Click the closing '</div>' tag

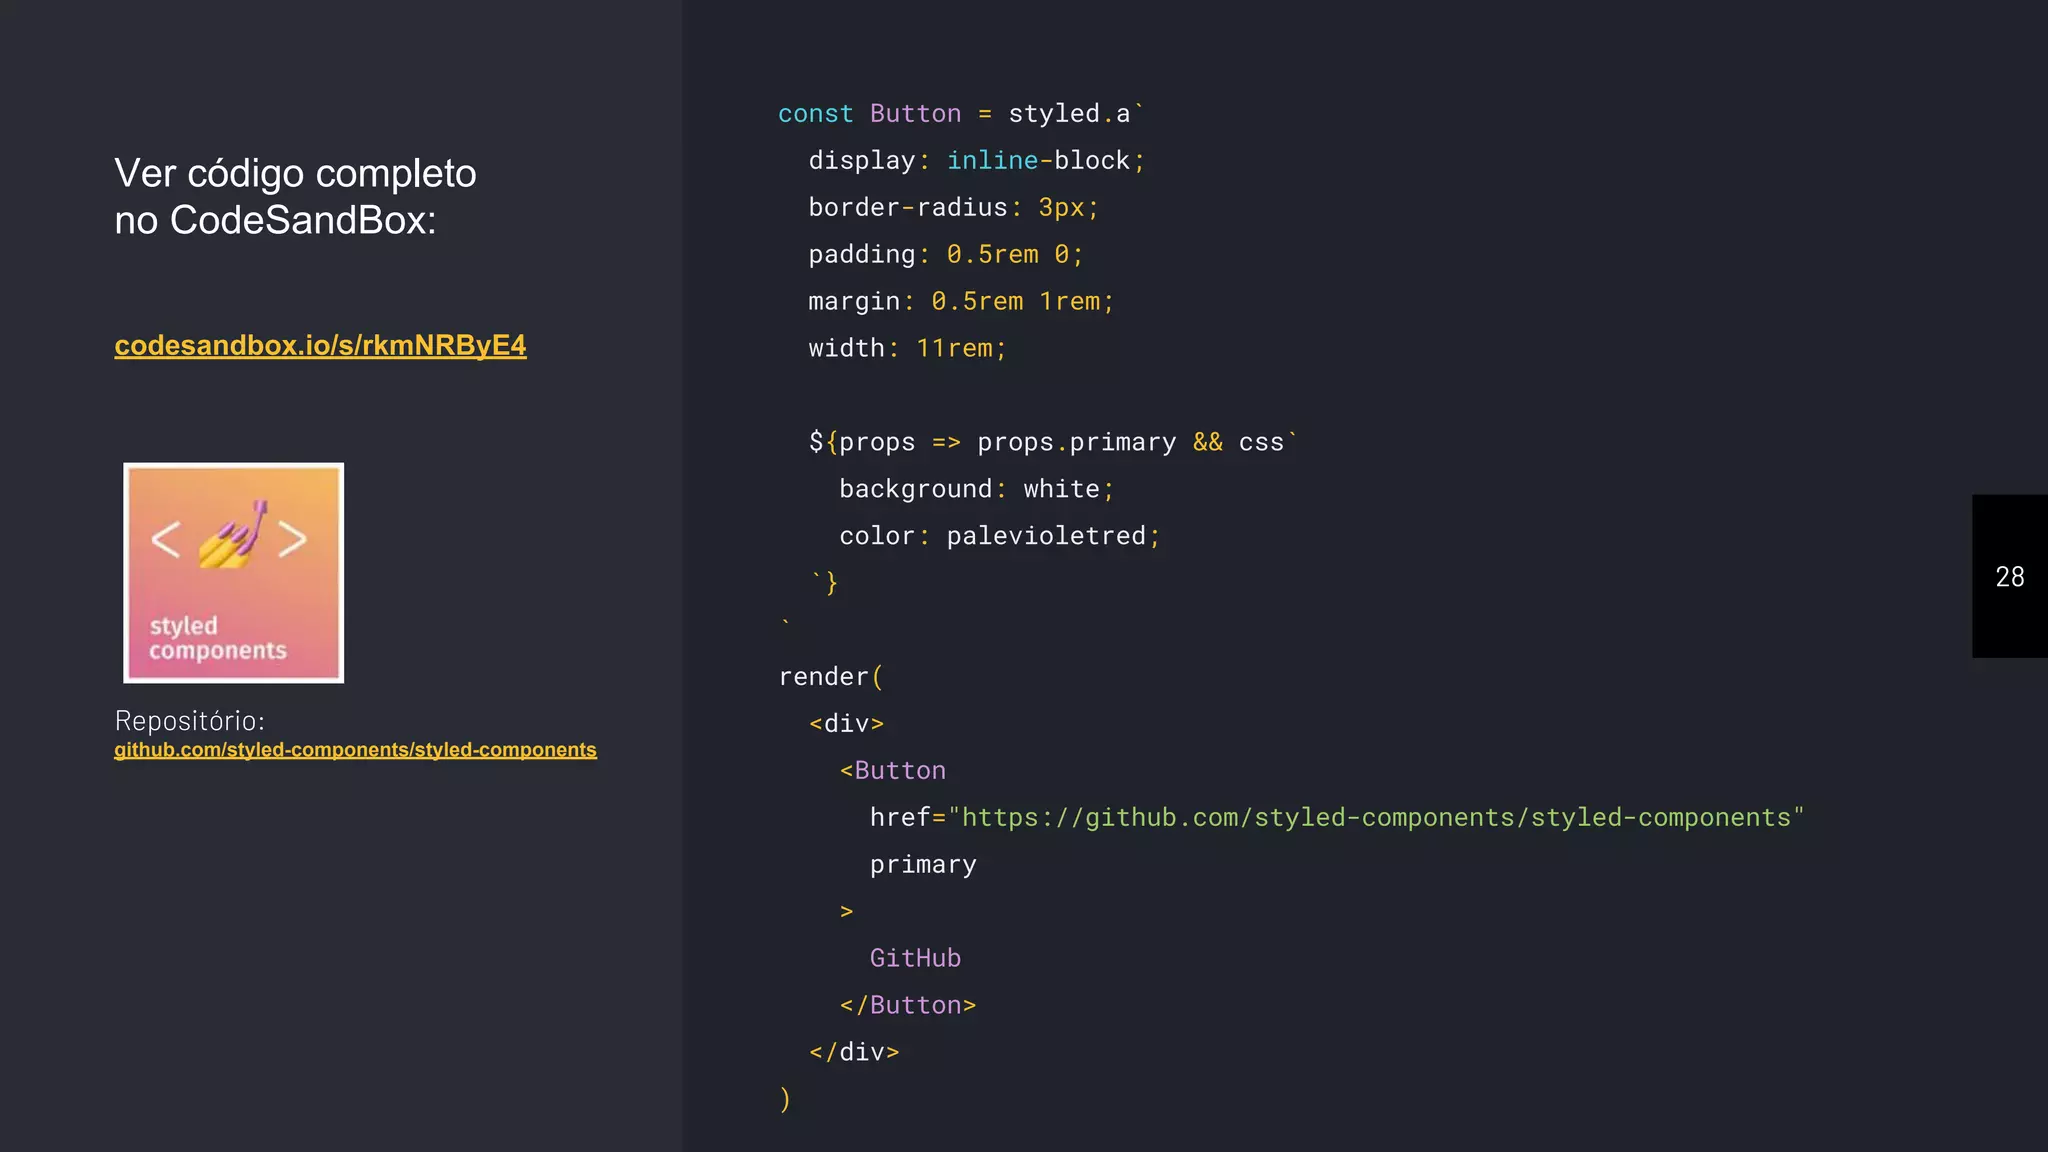[854, 1052]
